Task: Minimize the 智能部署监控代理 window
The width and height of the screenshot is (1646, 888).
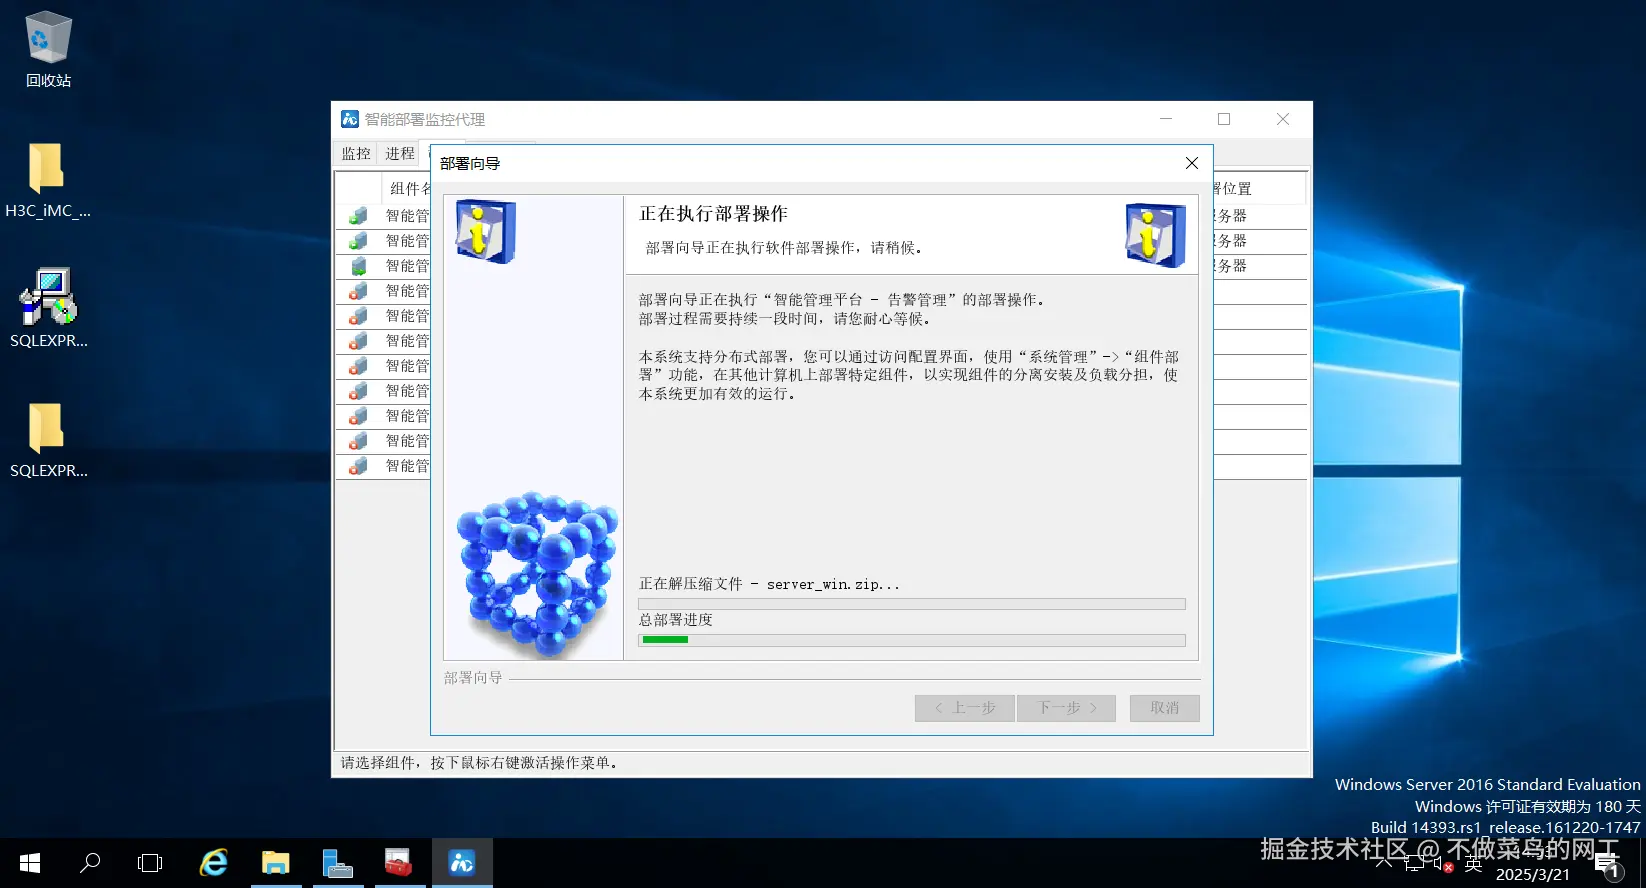Action: (1166, 119)
